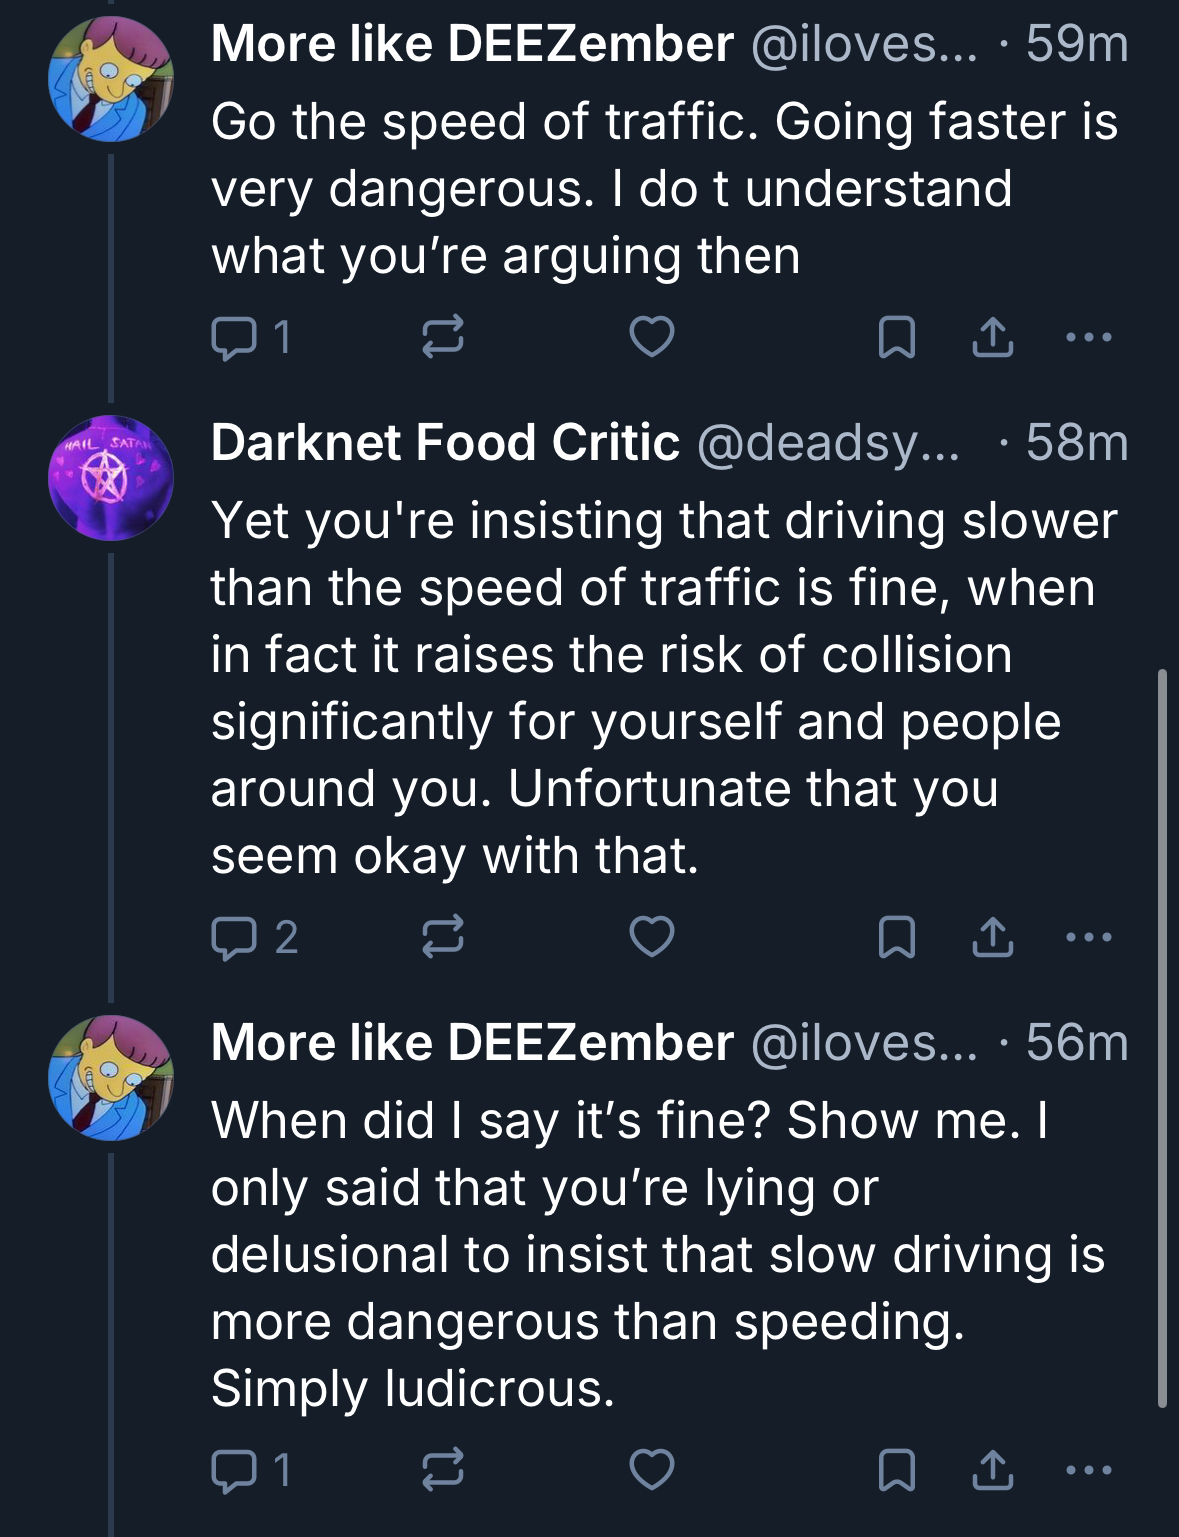Bookmark Darknet Food Critic's tweet
This screenshot has height=1537, width=1179.
tap(896, 937)
